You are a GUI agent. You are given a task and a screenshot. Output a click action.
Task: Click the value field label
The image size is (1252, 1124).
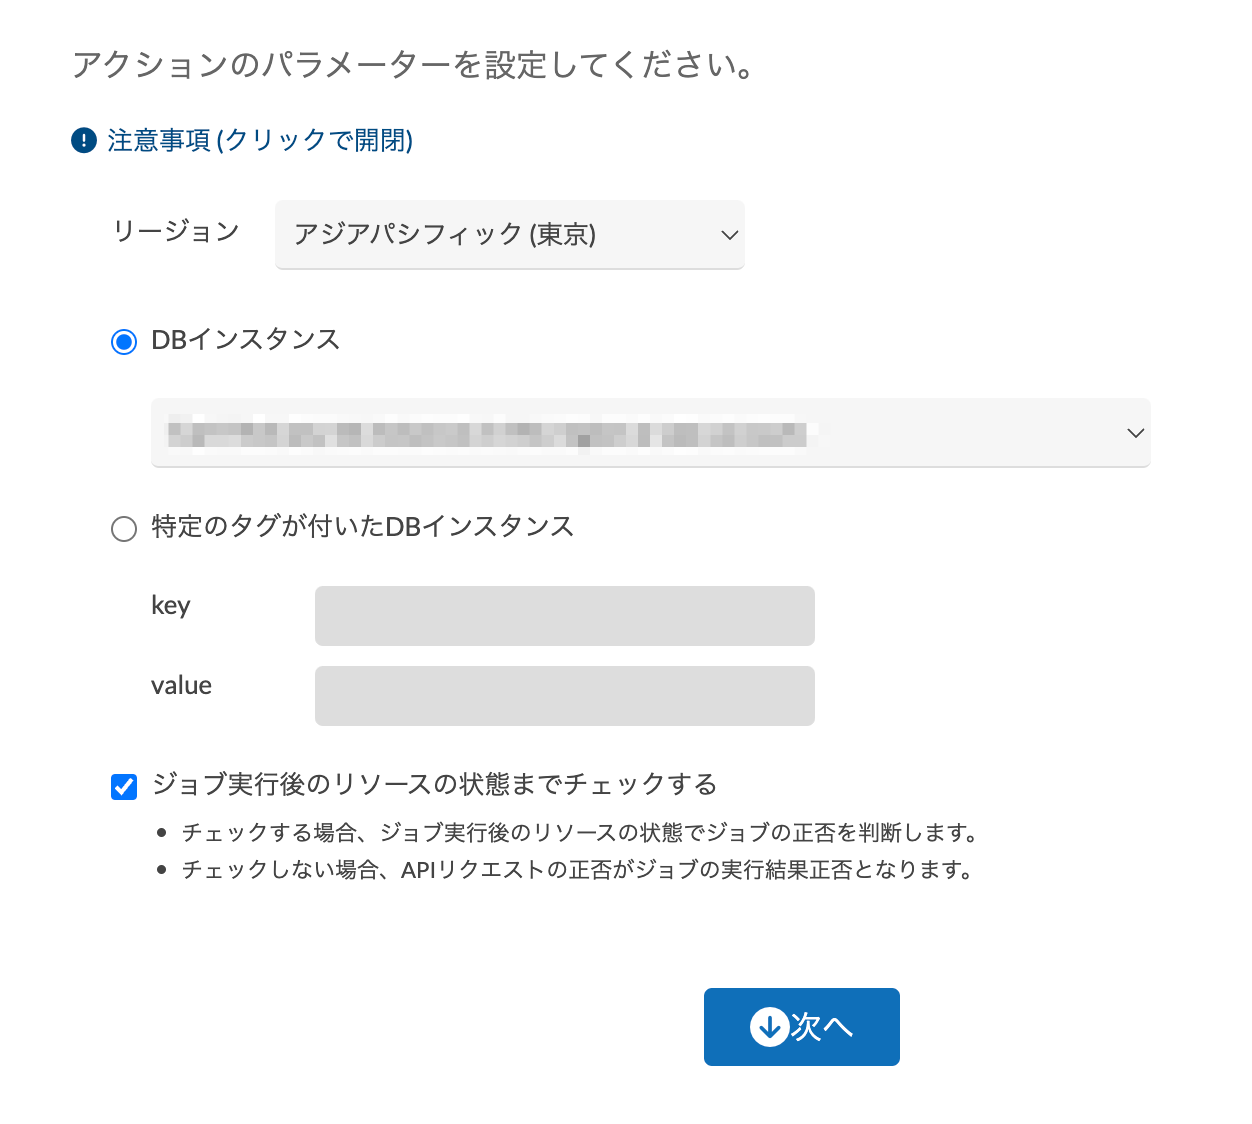pos(181,685)
